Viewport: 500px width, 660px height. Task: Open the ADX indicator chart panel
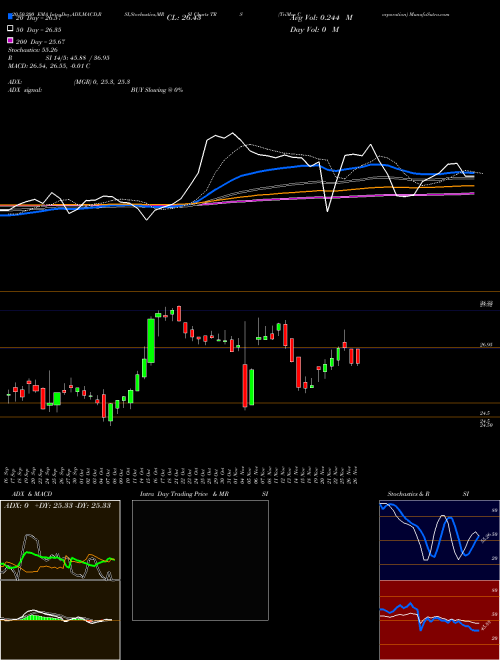pos(60,540)
